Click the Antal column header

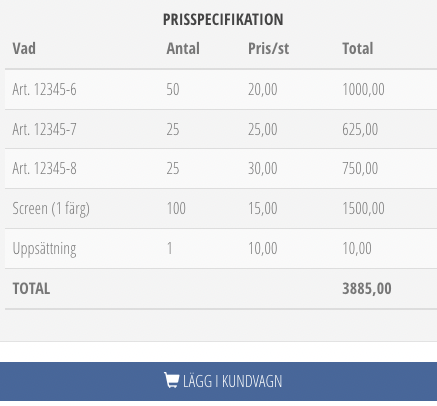point(183,49)
